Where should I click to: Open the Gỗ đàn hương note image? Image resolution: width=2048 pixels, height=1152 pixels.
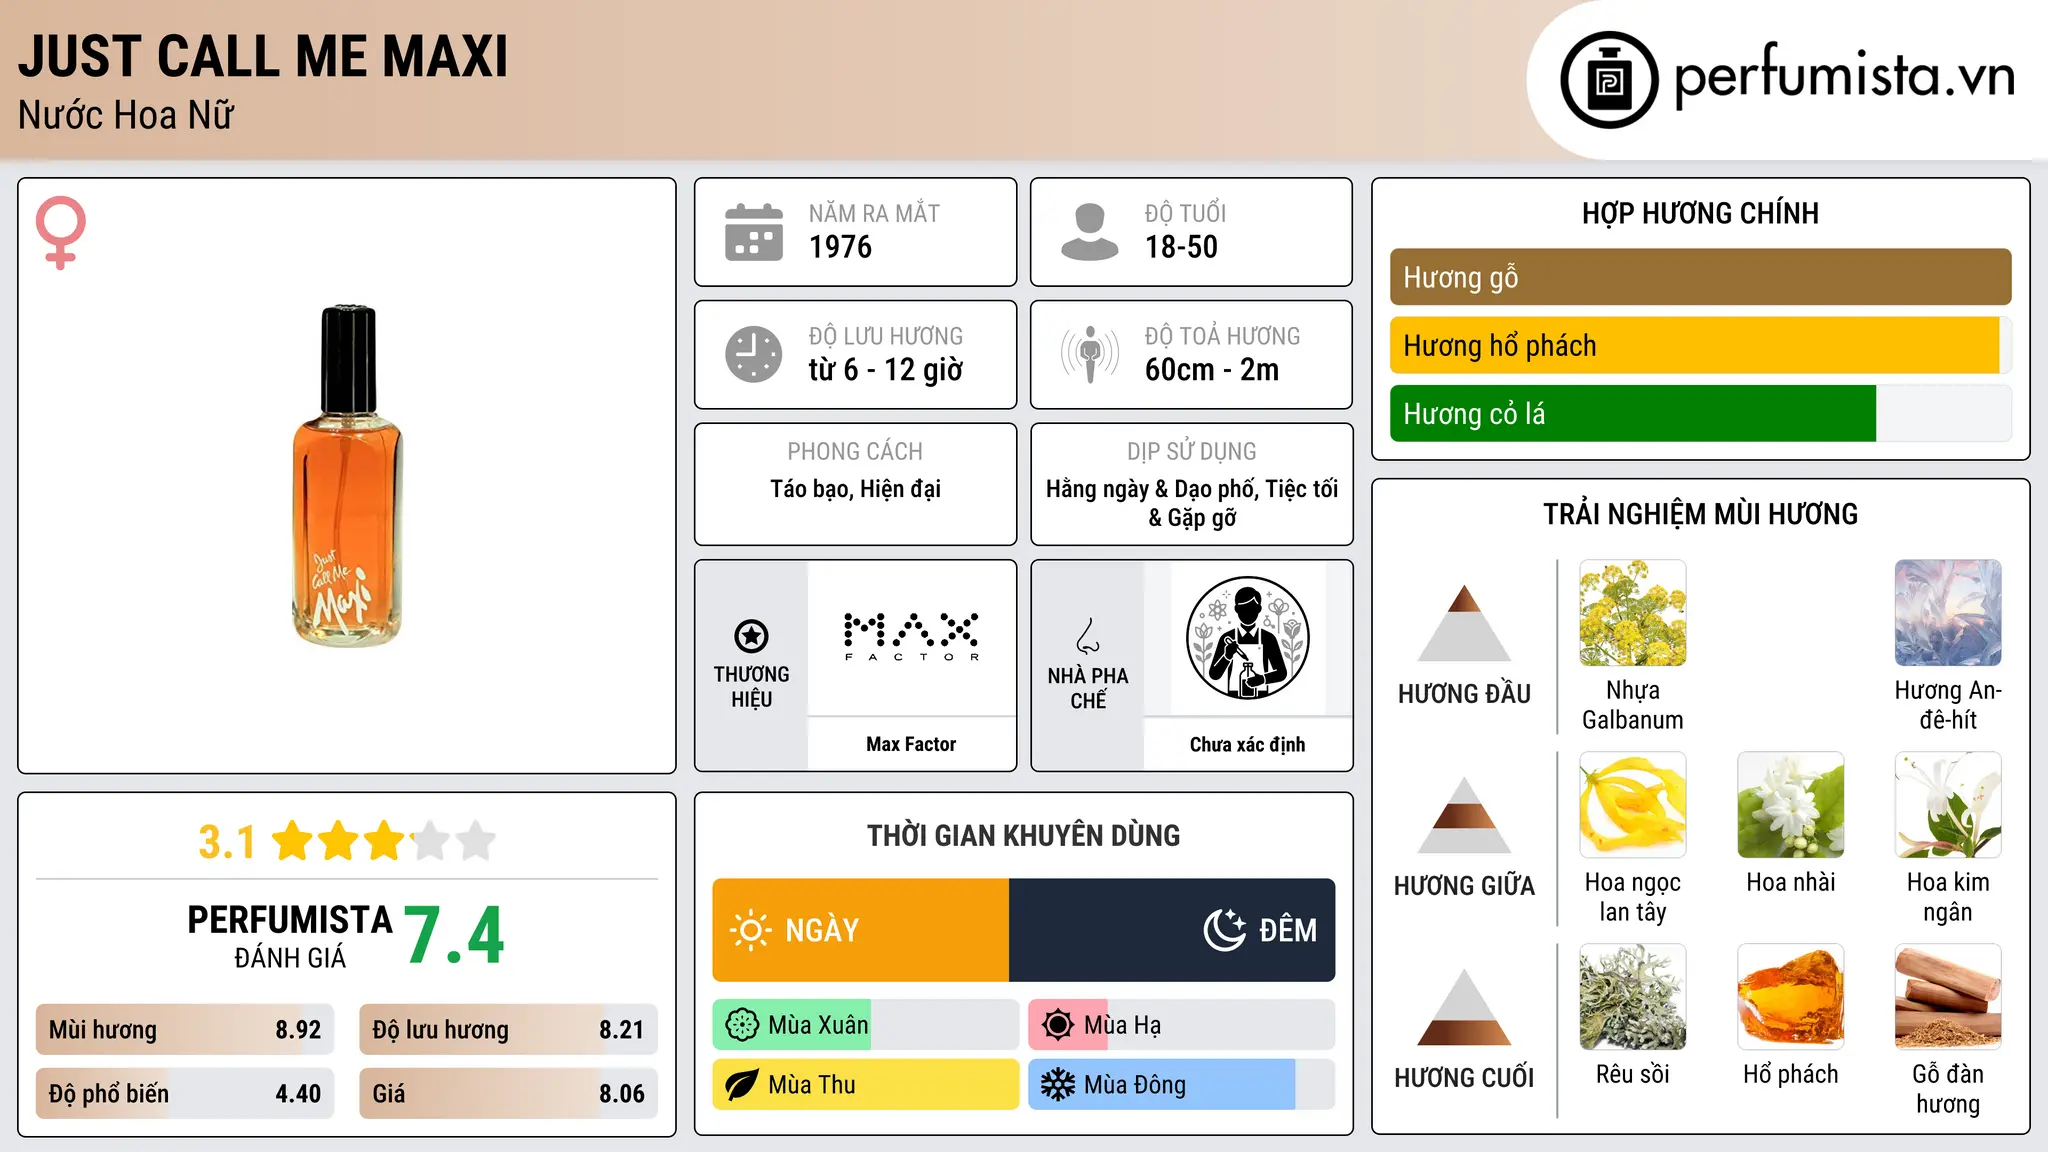1948,997
